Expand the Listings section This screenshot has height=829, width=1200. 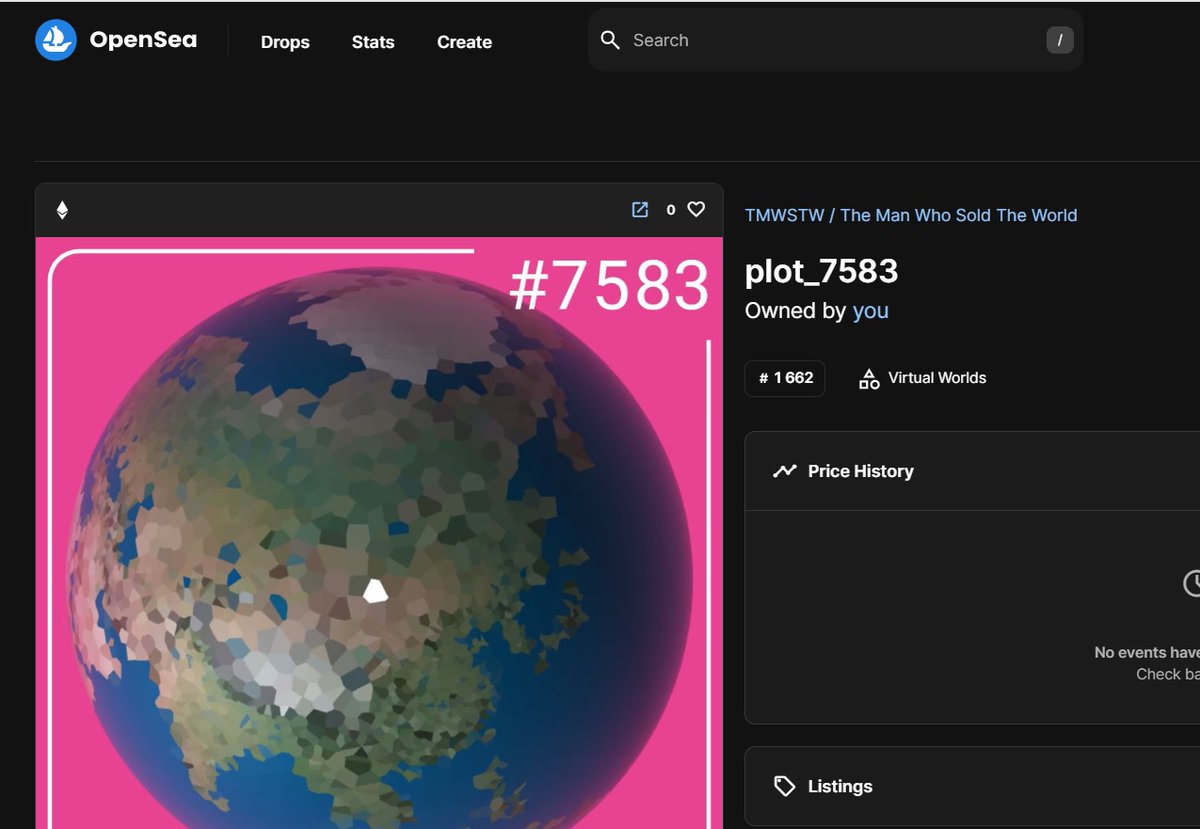tap(972, 786)
